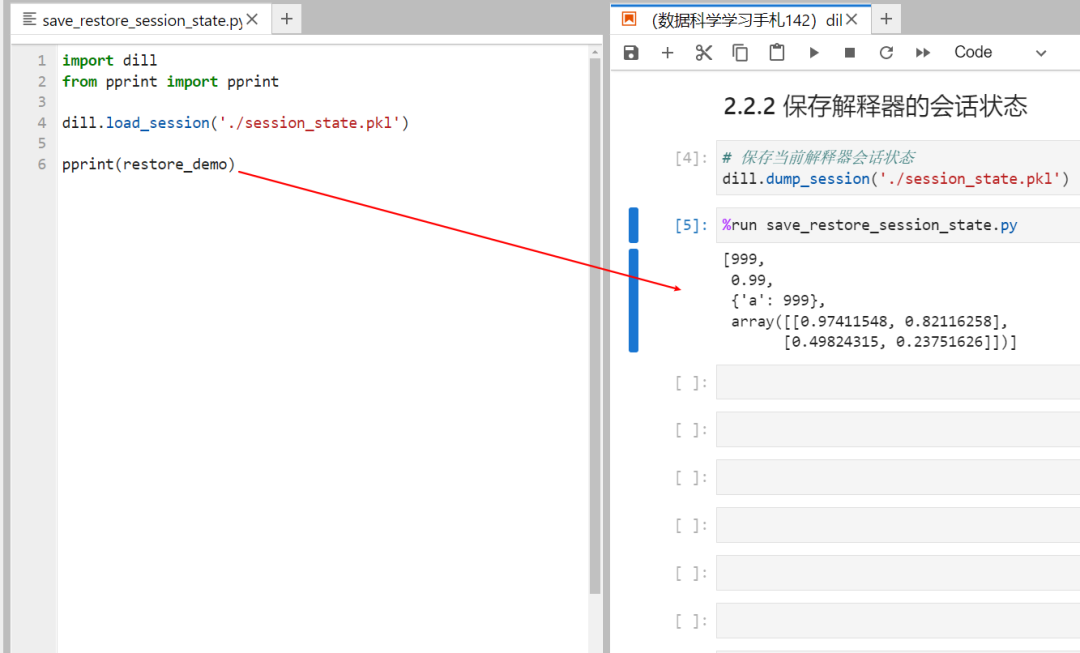Open a new notebook tab with plus button
This screenshot has width=1080, height=653.
pos(887,18)
